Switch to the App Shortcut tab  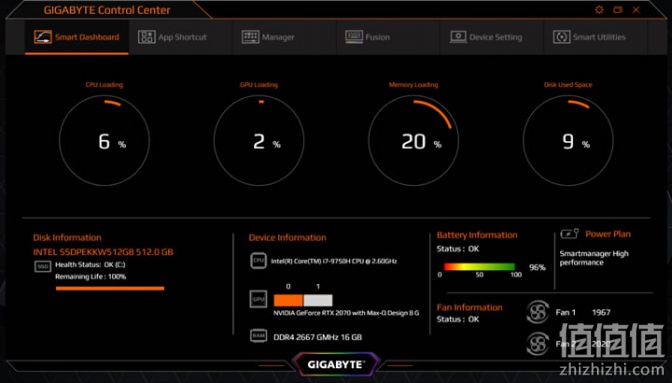pyautogui.click(x=172, y=37)
